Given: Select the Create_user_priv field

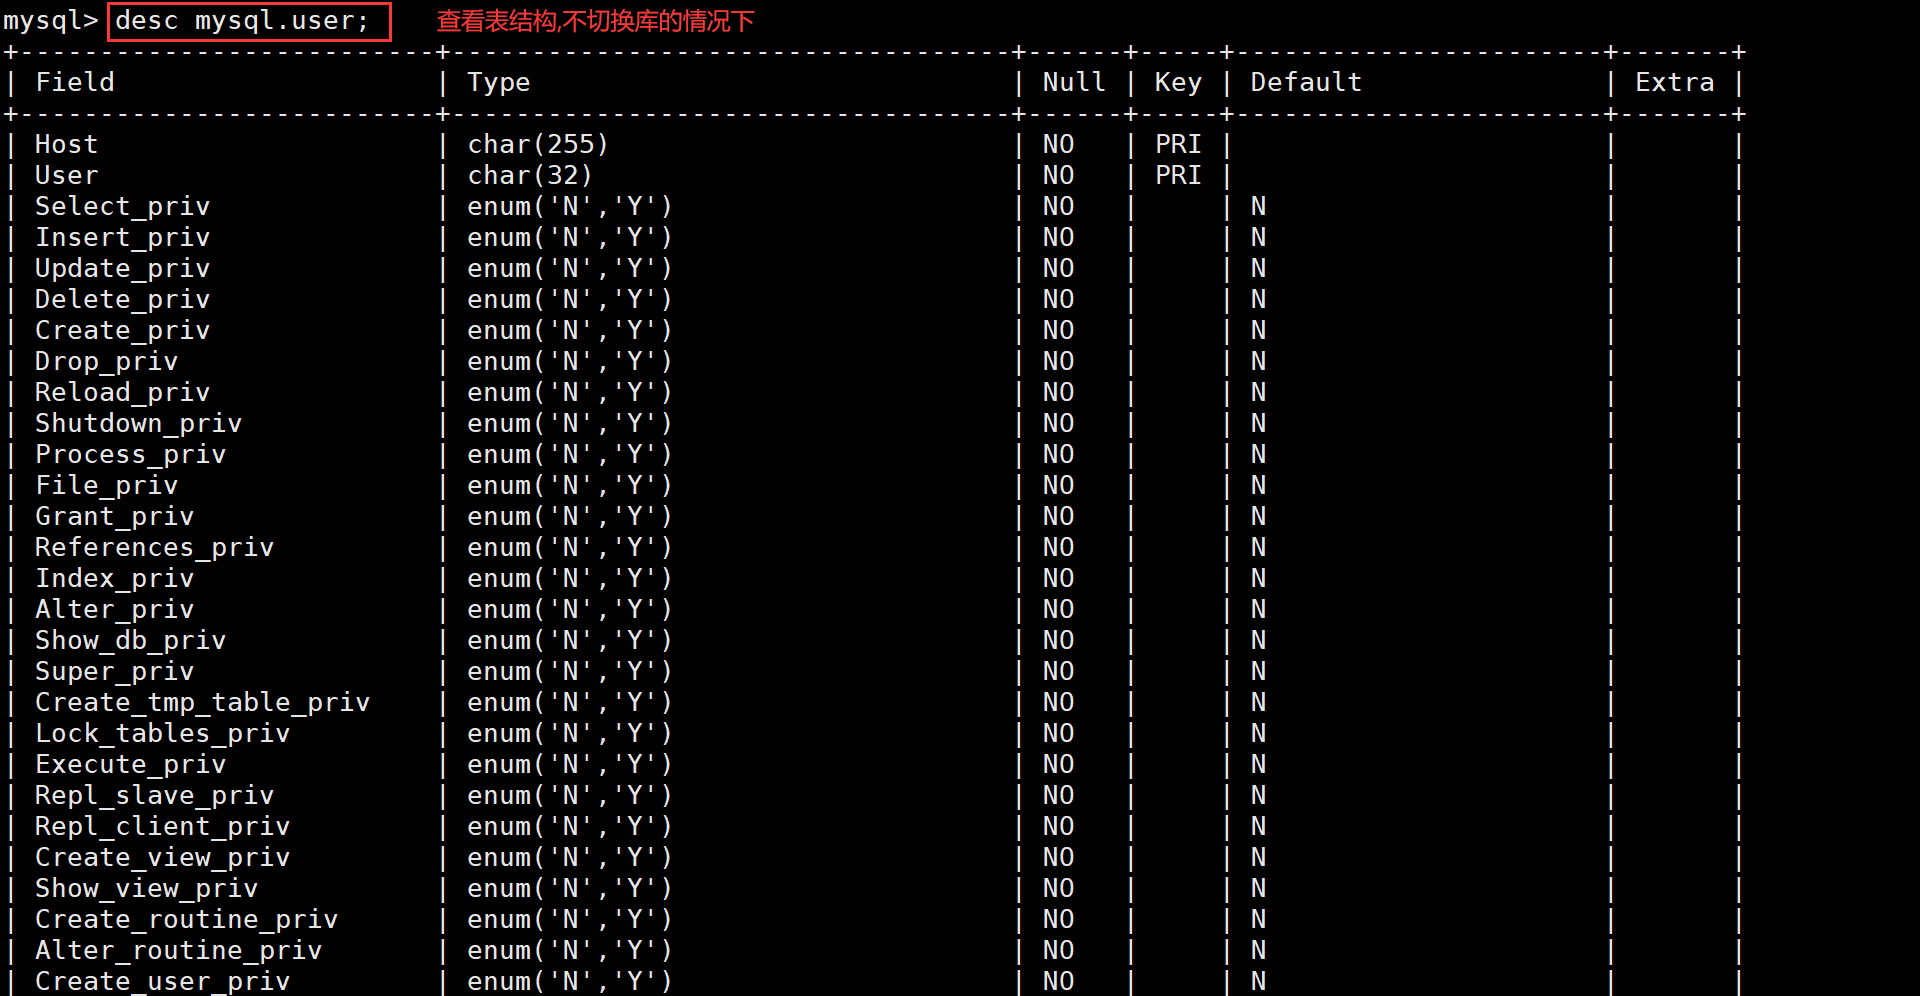Looking at the screenshot, I should pyautogui.click(x=163, y=981).
